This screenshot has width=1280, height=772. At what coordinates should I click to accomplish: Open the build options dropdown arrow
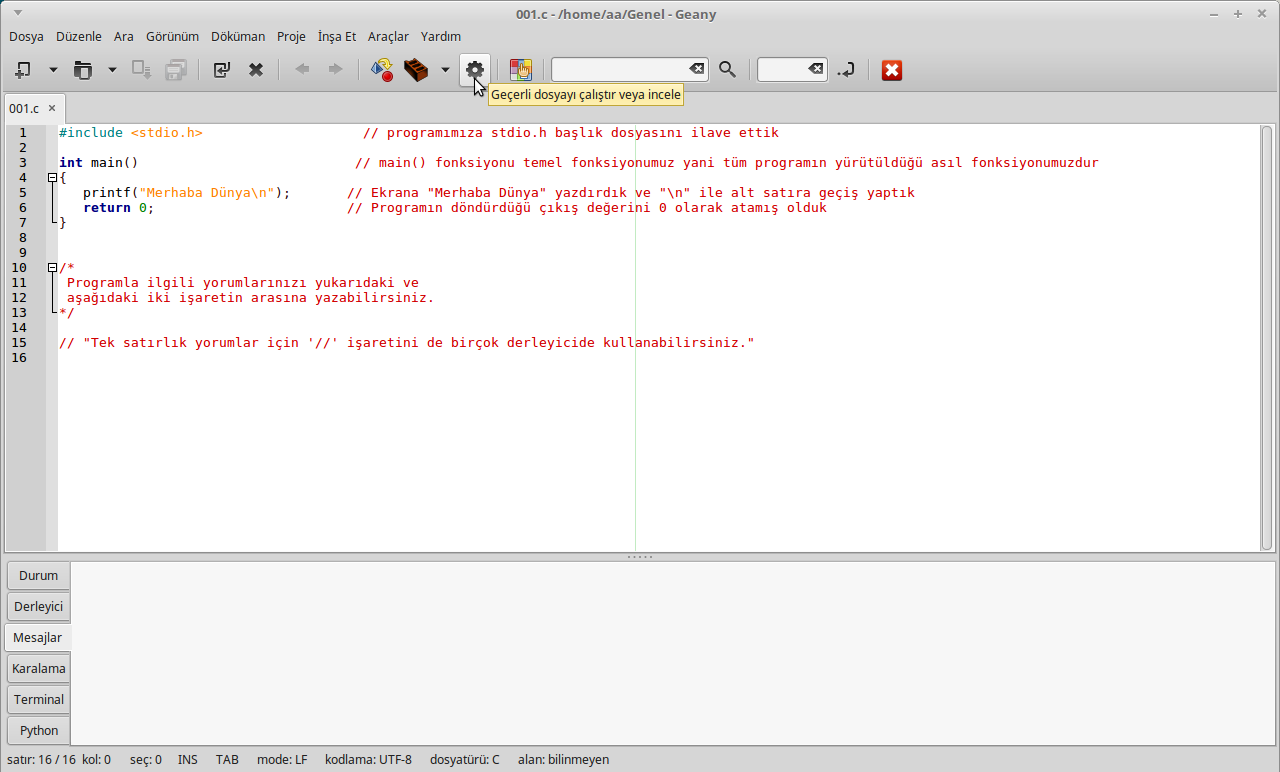(445, 70)
